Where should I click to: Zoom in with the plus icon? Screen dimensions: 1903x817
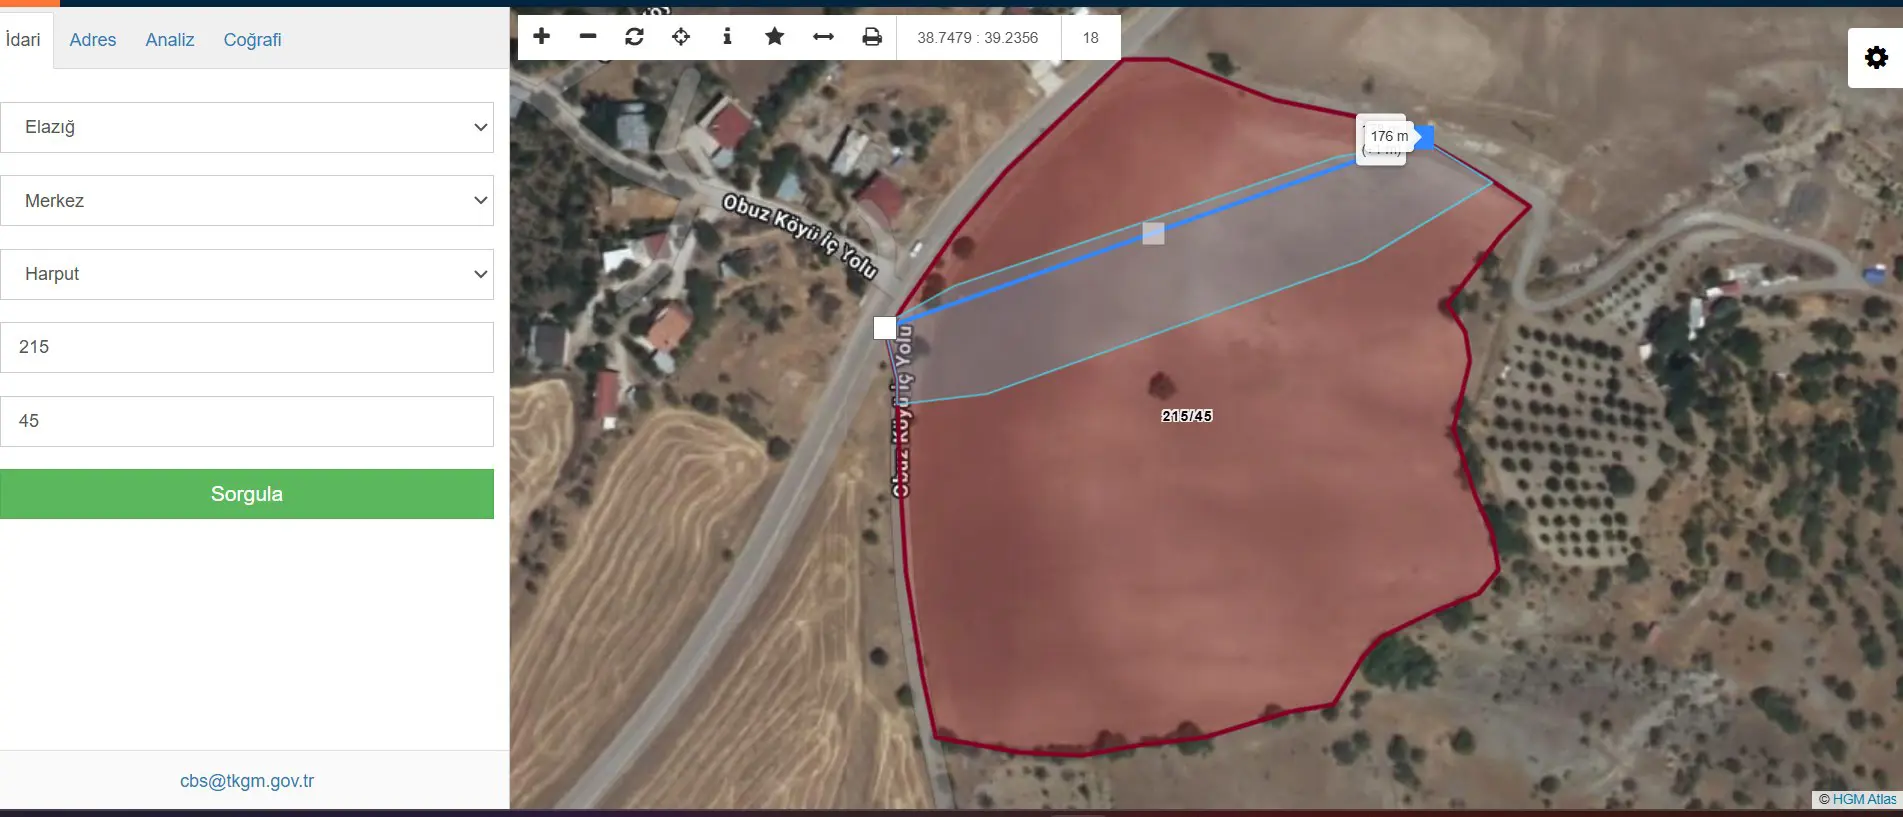coord(542,37)
